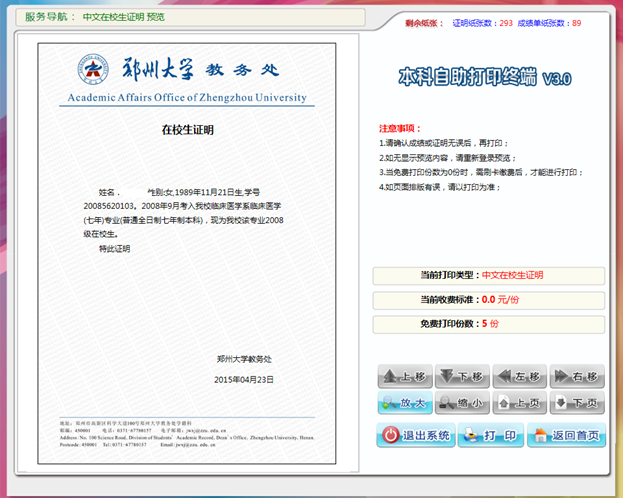Go to previous page with 上页

pos(520,404)
